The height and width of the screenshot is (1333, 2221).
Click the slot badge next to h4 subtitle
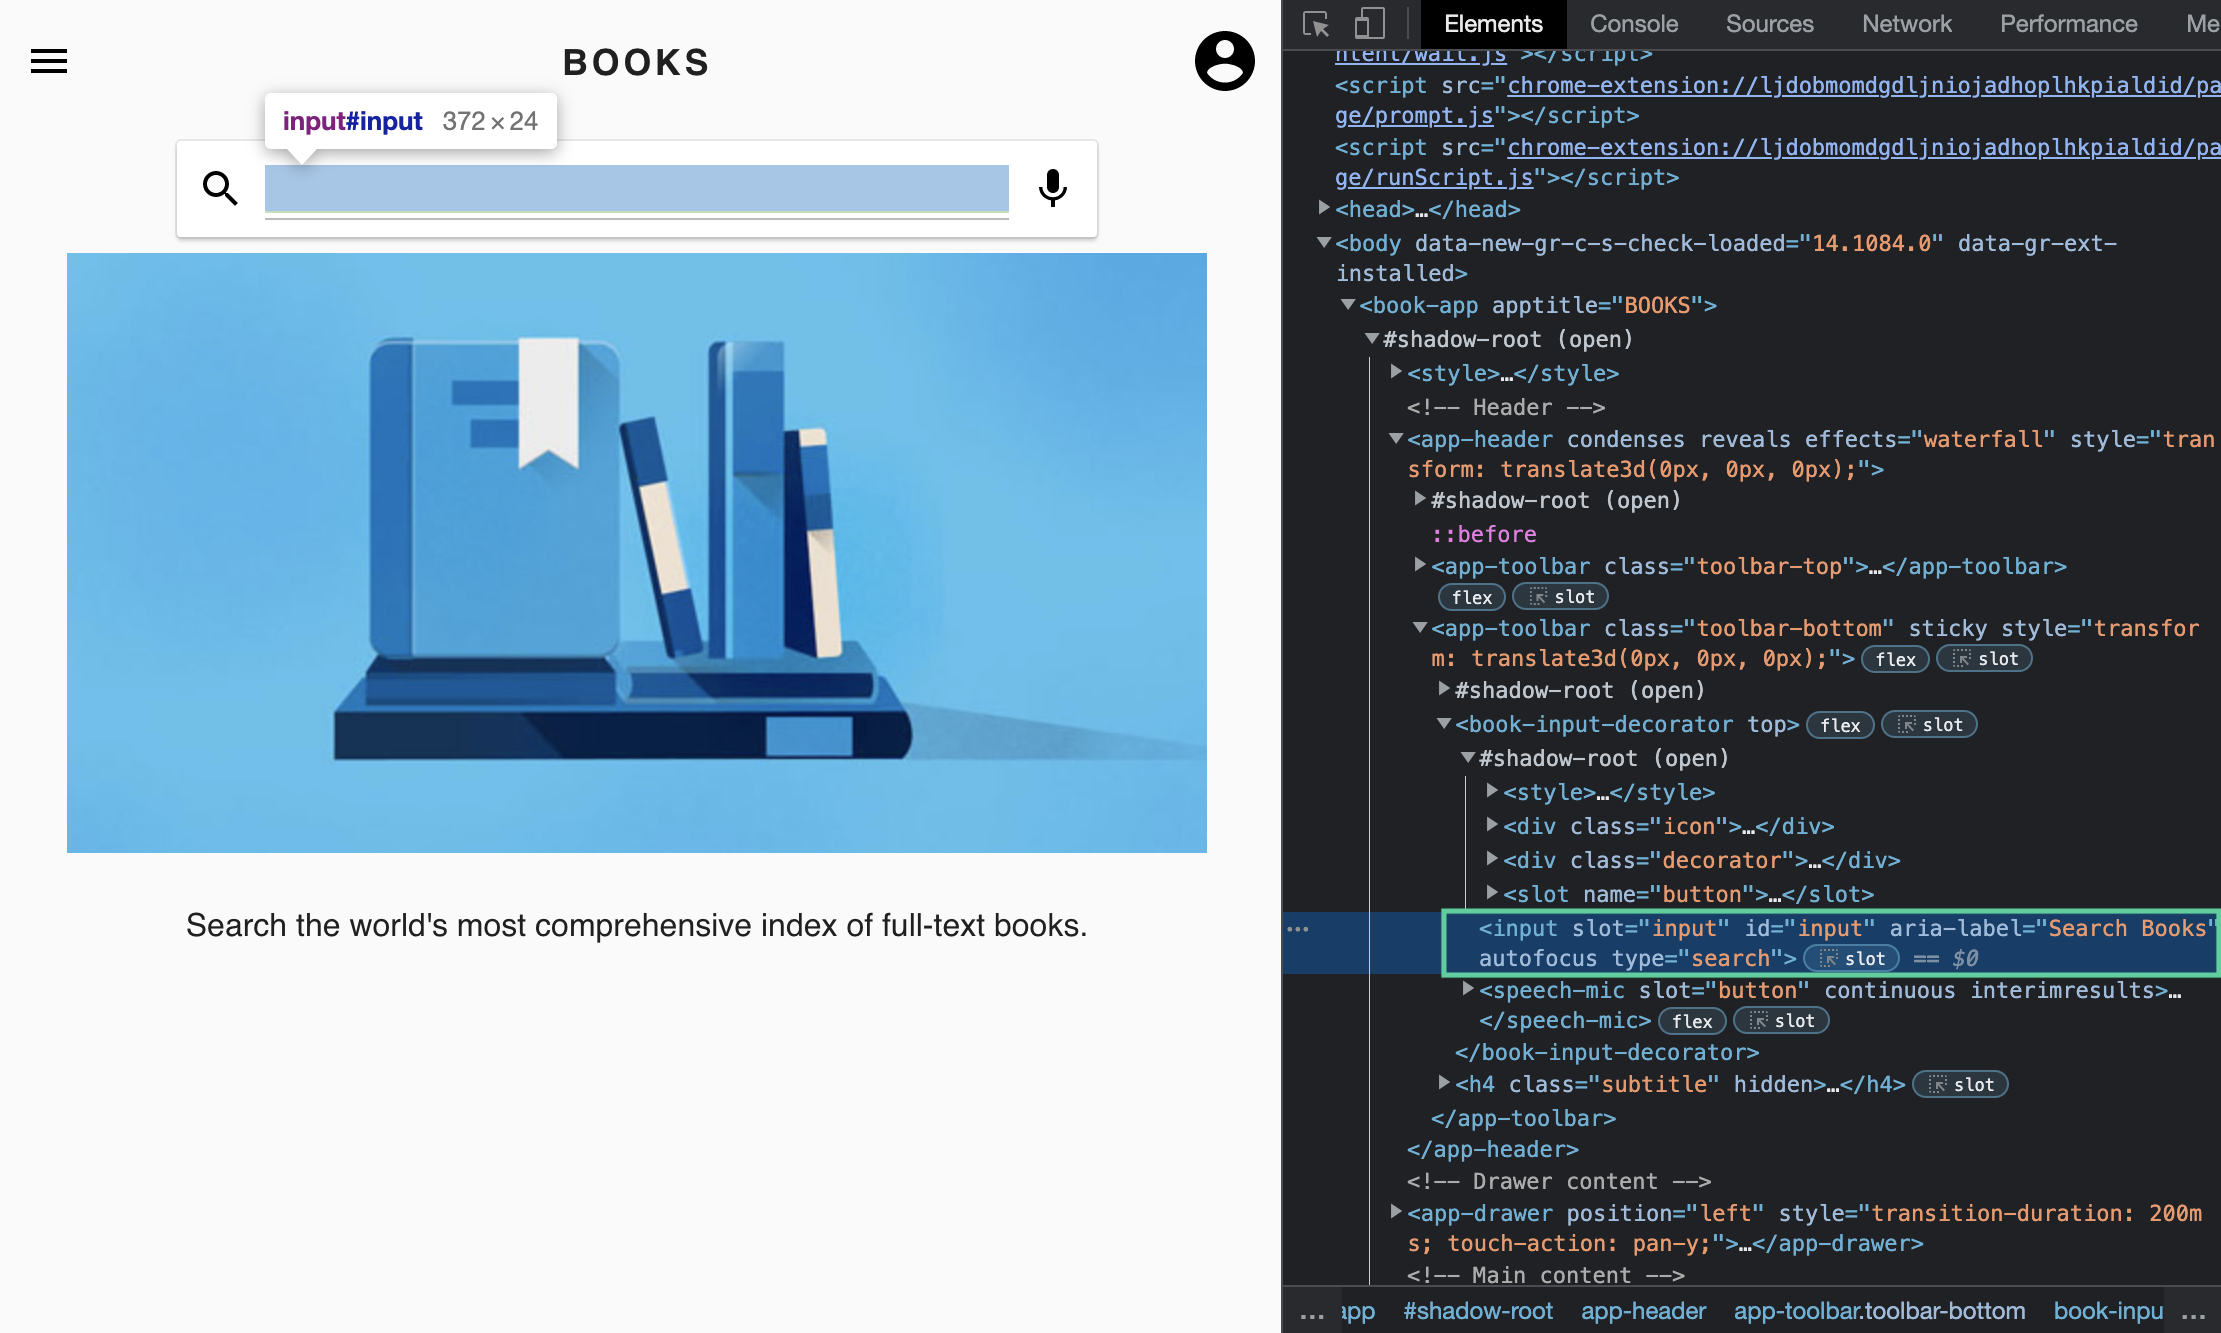(1960, 1085)
